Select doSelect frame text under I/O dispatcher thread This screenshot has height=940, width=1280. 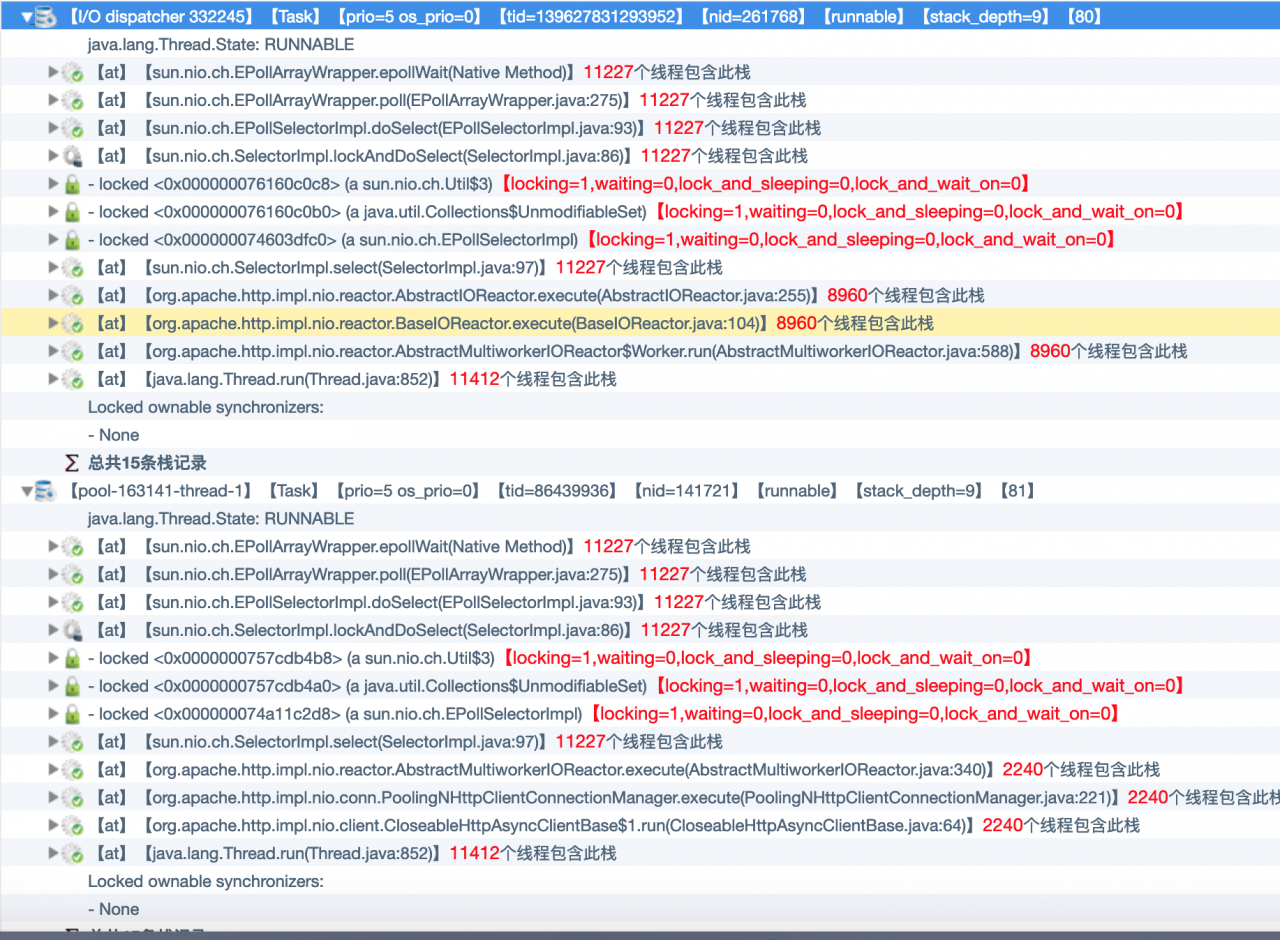(x=395, y=128)
